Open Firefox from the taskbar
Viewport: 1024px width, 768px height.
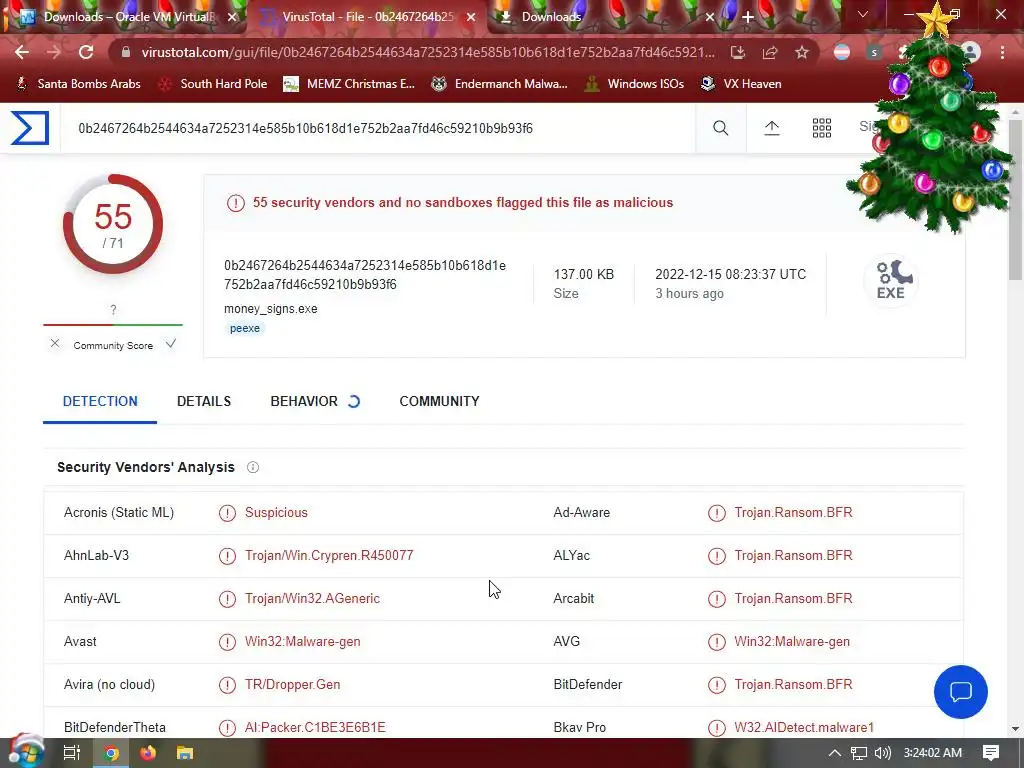(148, 753)
